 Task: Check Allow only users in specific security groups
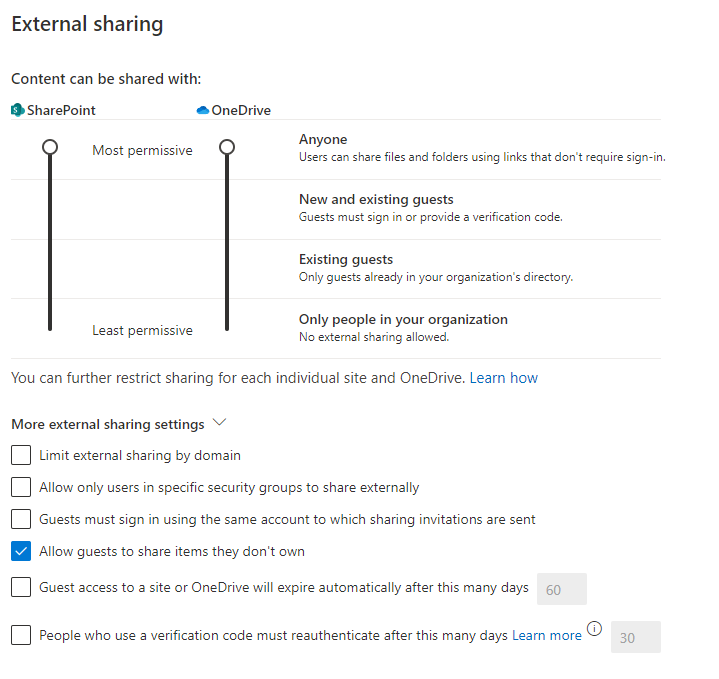point(21,487)
